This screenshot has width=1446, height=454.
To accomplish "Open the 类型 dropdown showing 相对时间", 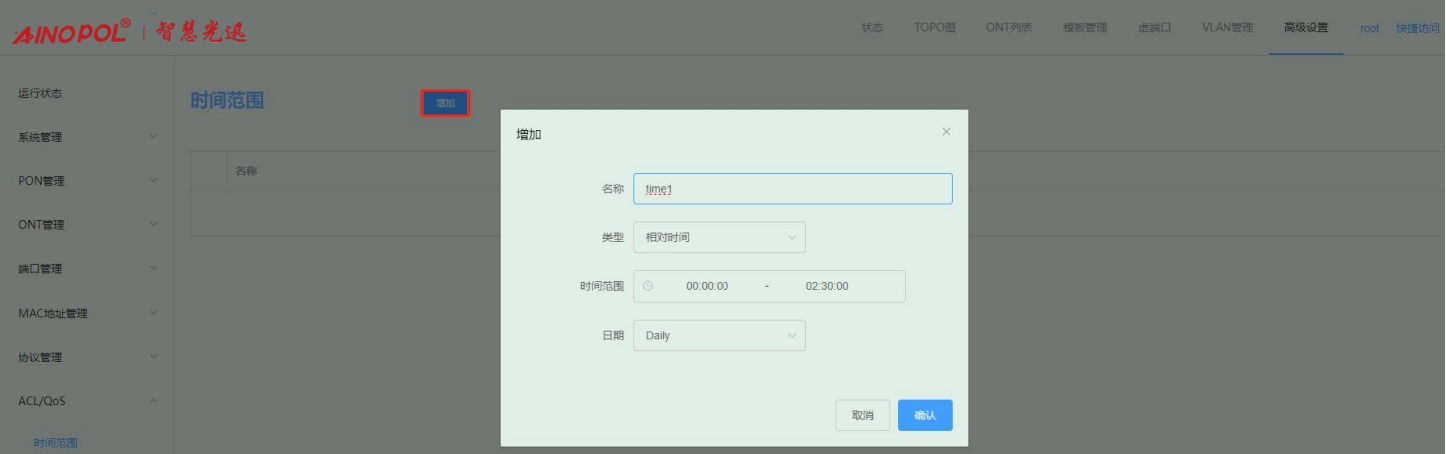I will (x=719, y=238).
